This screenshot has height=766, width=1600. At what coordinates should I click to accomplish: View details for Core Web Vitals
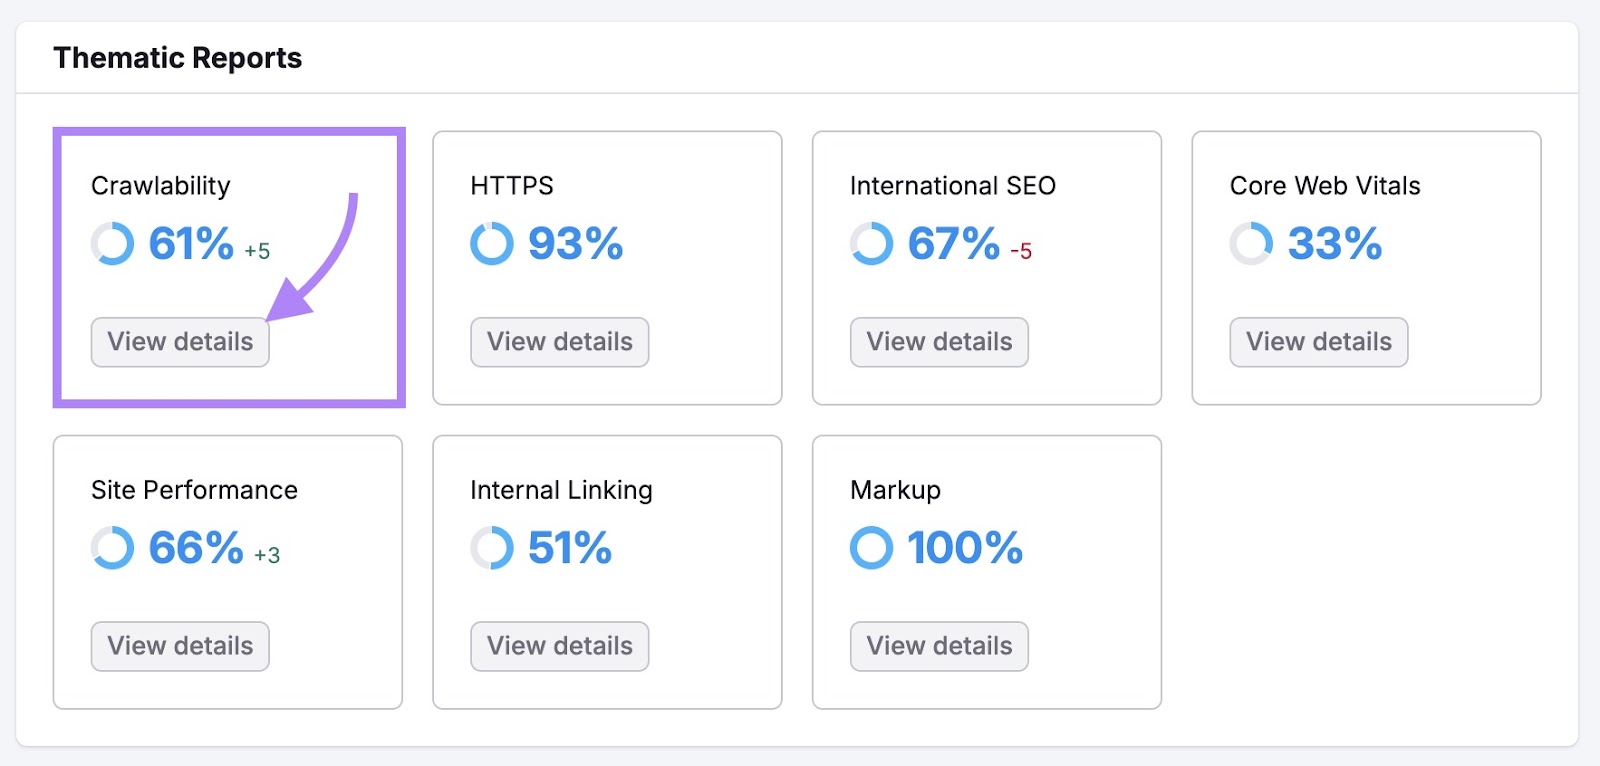point(1318,341)
